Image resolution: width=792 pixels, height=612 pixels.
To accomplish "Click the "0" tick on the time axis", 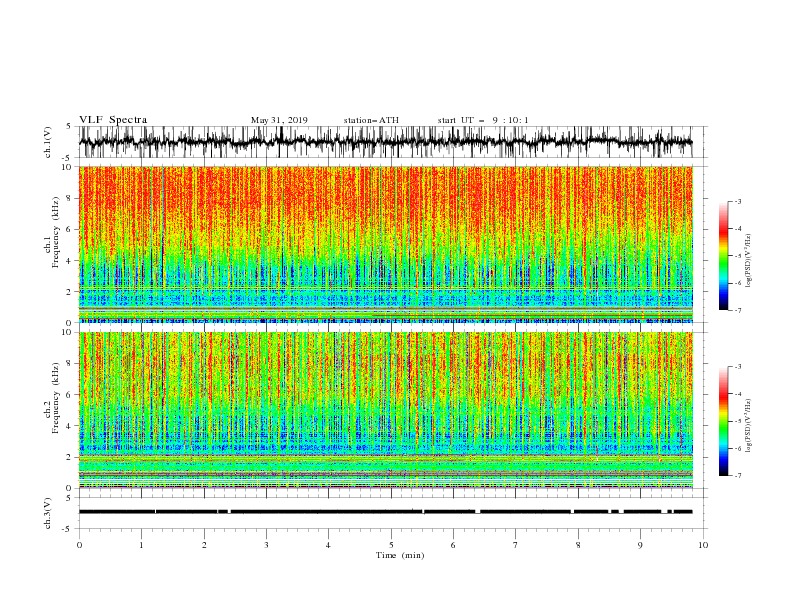I will pyautogui.click(x=79, y=545).
